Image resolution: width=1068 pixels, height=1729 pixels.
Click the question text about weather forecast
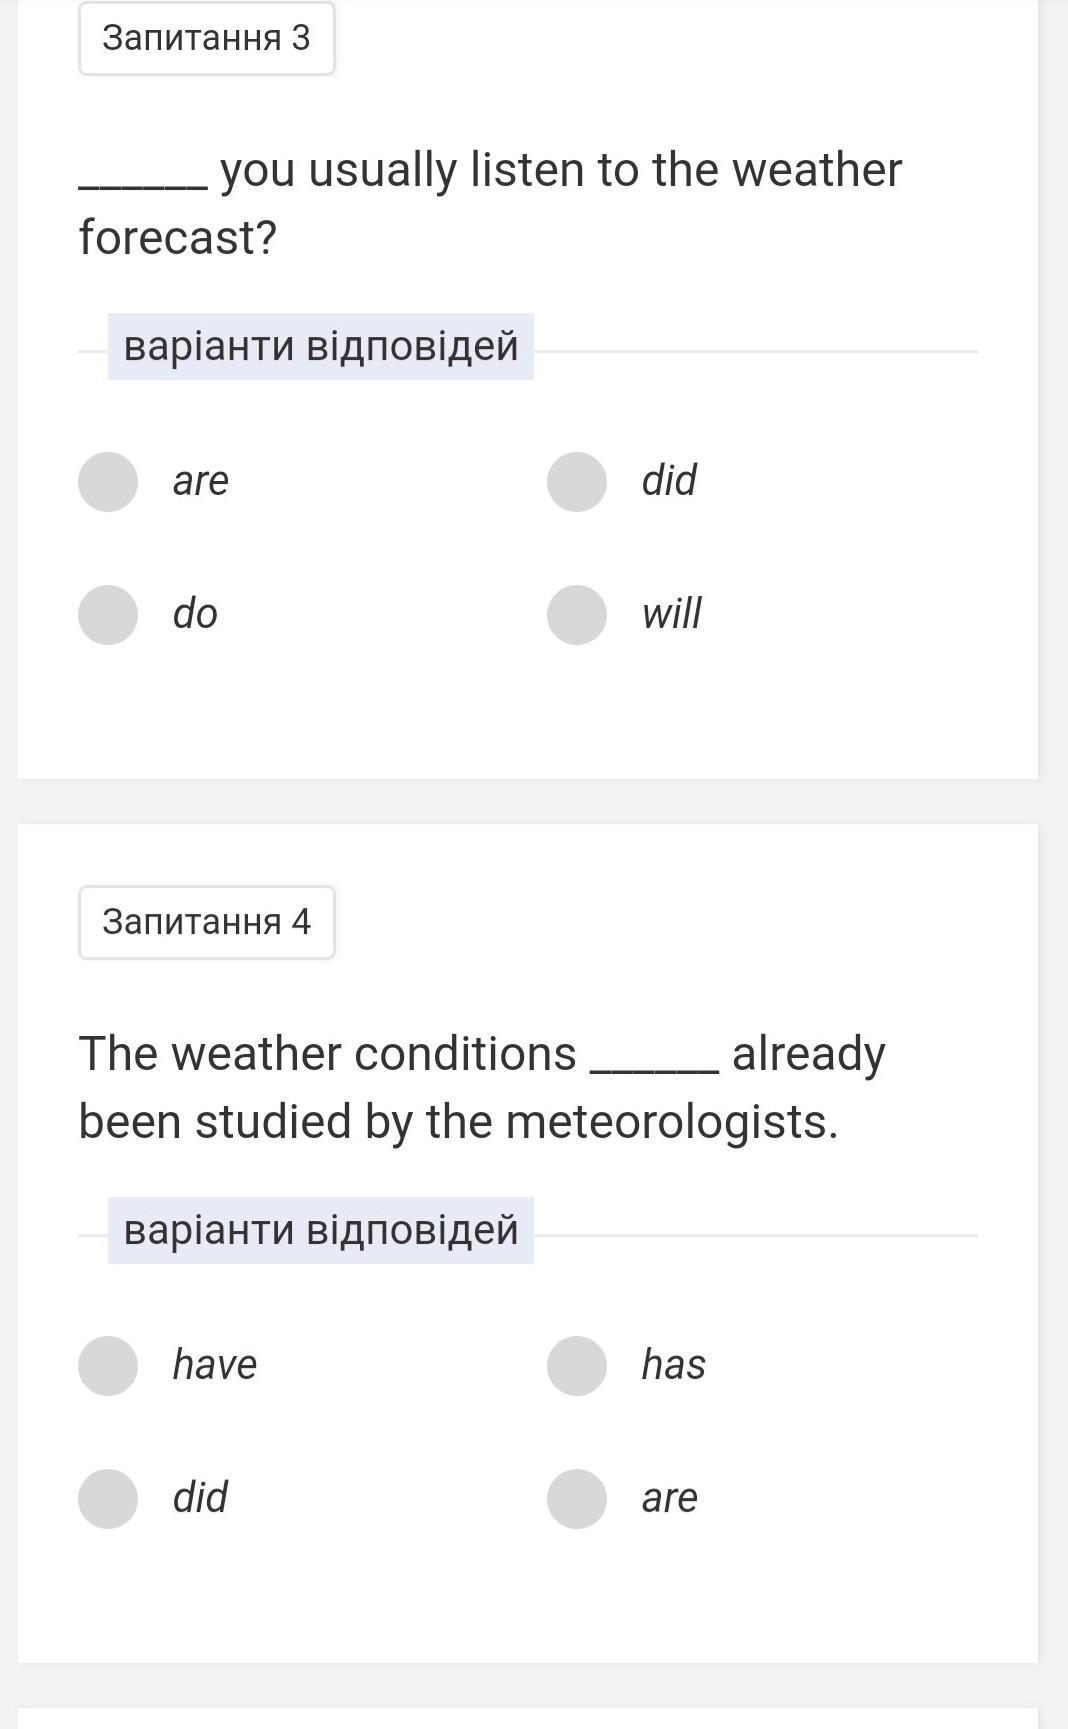(x=491, y=204)
